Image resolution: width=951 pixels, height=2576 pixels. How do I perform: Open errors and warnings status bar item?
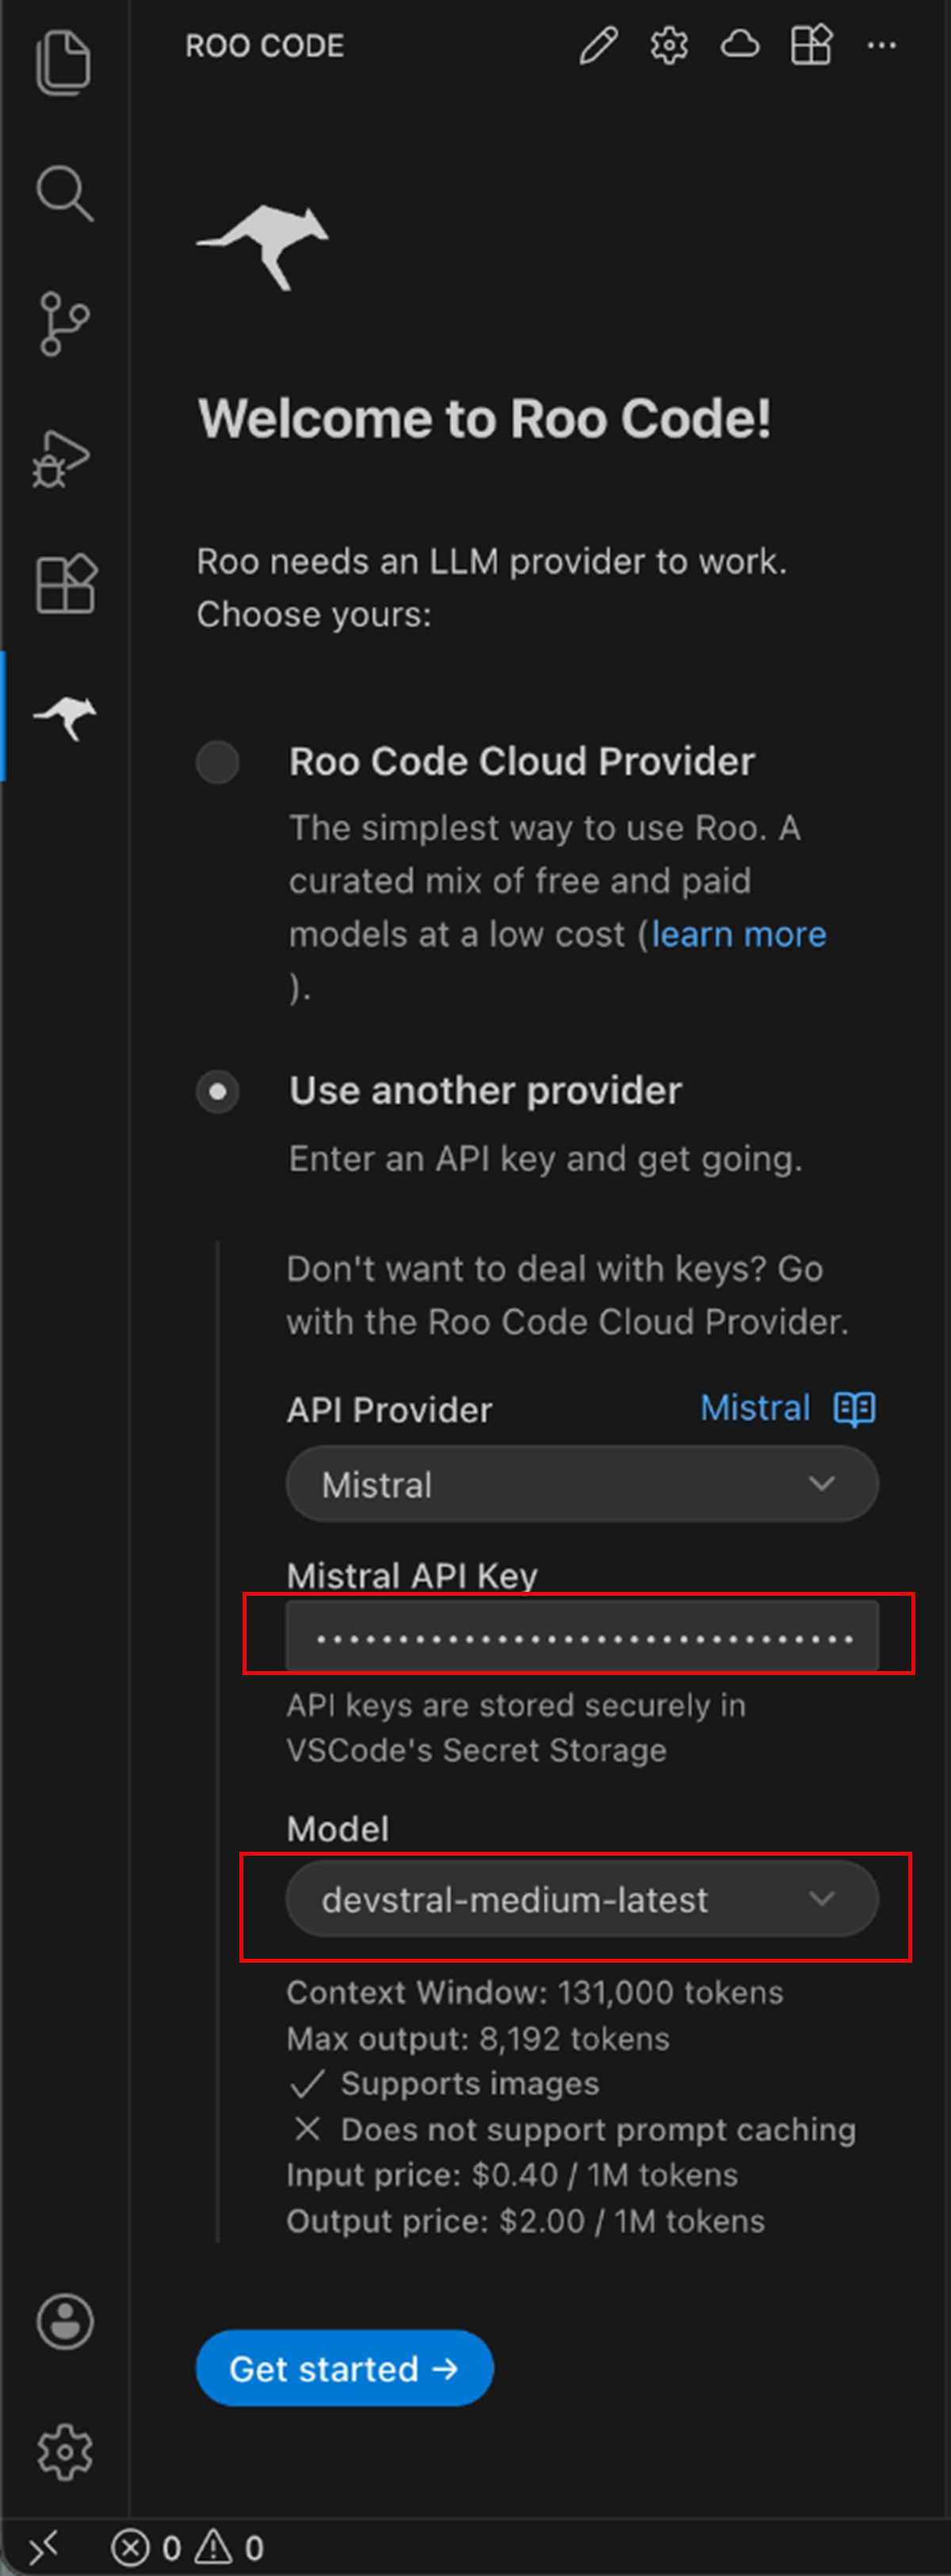(188, 2547)
